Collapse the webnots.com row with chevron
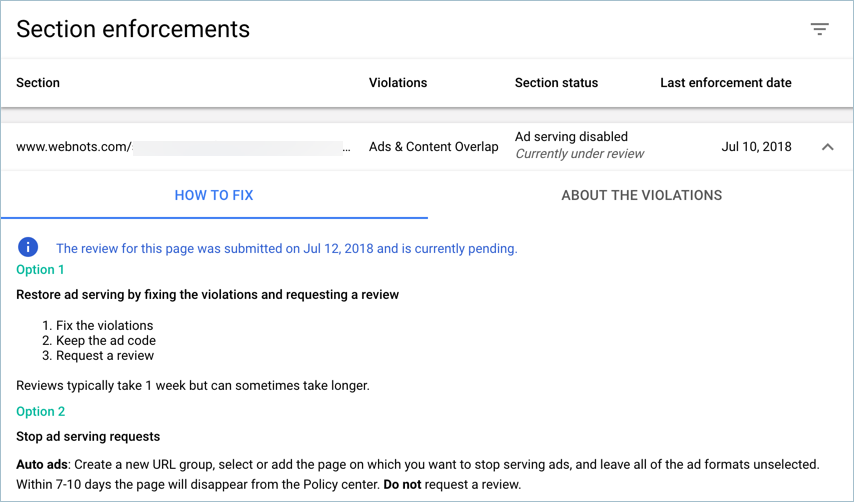 [x=827, y=147]
